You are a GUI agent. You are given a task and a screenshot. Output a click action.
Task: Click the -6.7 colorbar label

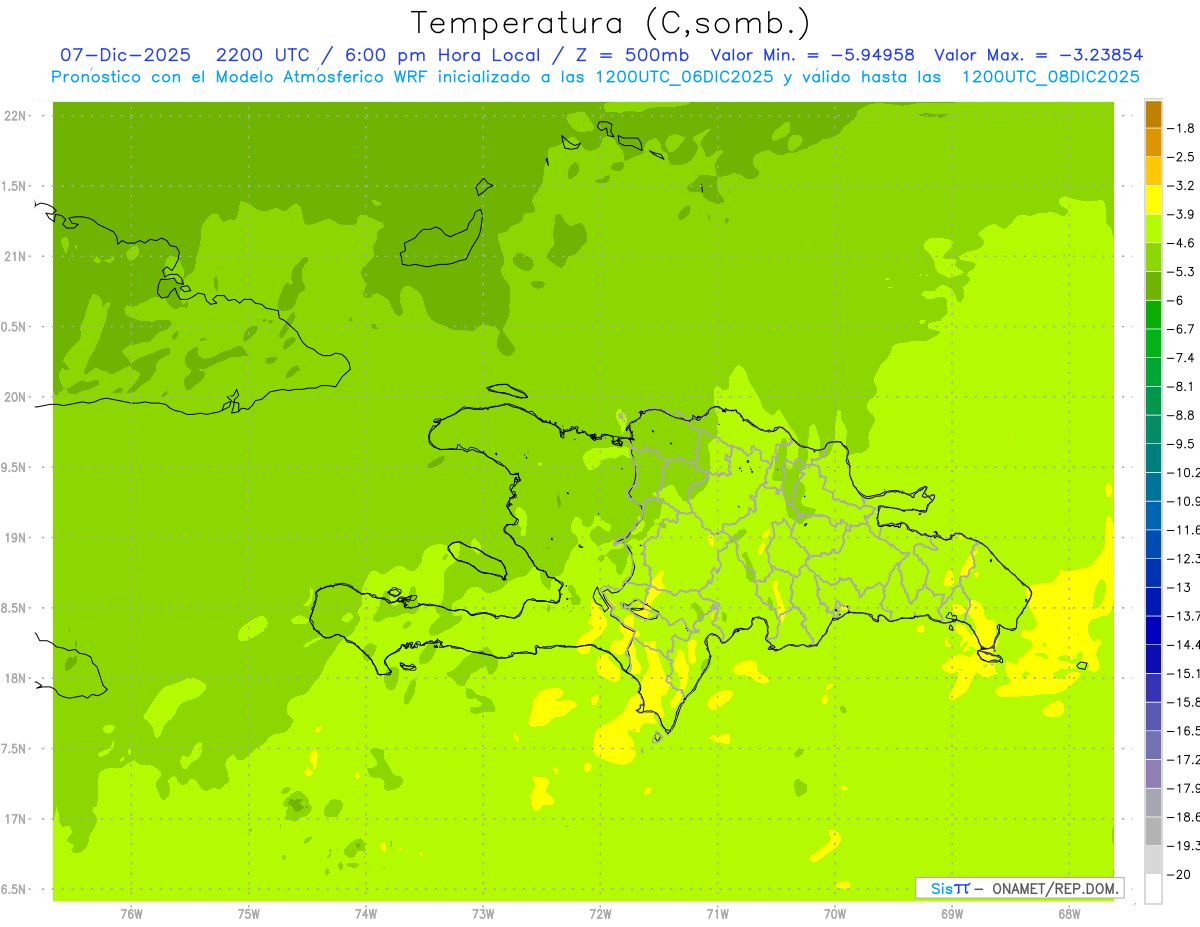coord(1181,329)
